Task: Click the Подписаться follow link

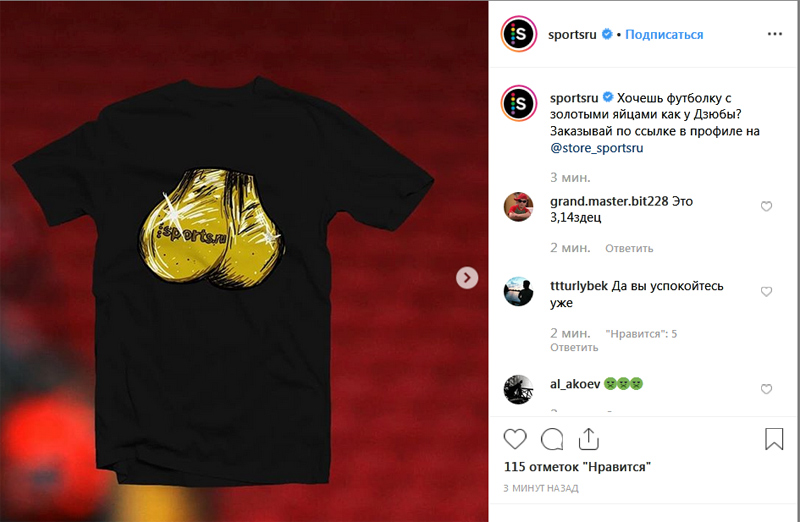Action: pos(664,34)
